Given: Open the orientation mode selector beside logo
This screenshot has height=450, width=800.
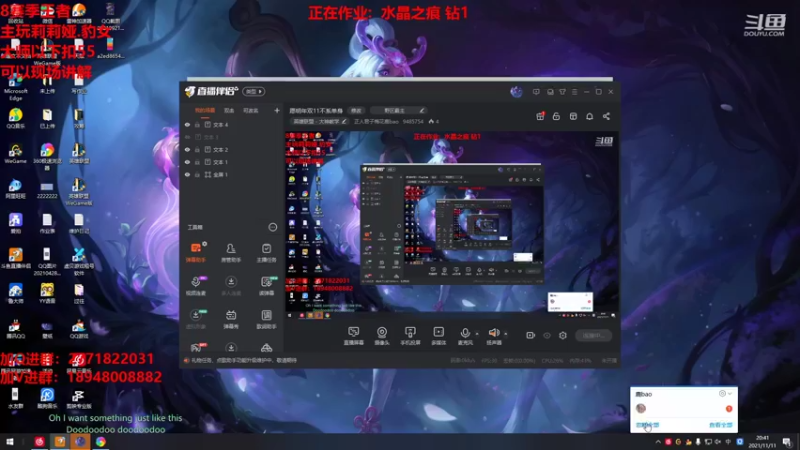Looking at the screenshot, I should pyautogui.click(x=254, y=92).
